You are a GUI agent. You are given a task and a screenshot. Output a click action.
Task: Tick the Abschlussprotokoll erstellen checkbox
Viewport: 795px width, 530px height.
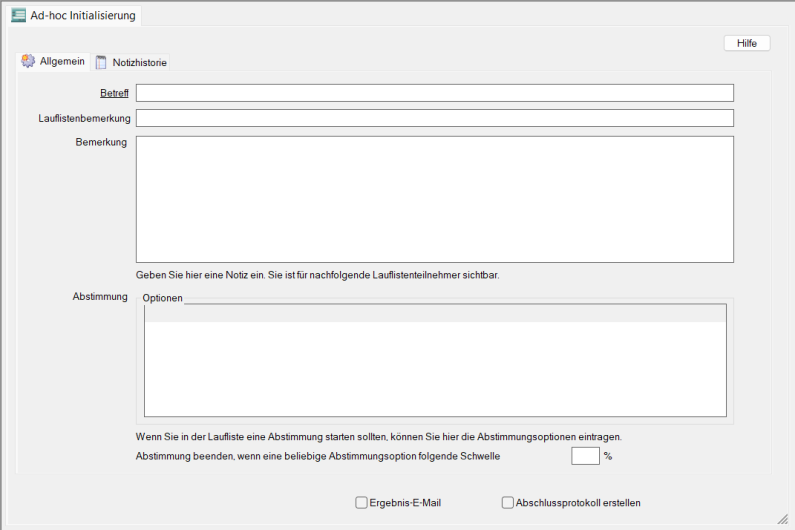click(x=508, y=503)
